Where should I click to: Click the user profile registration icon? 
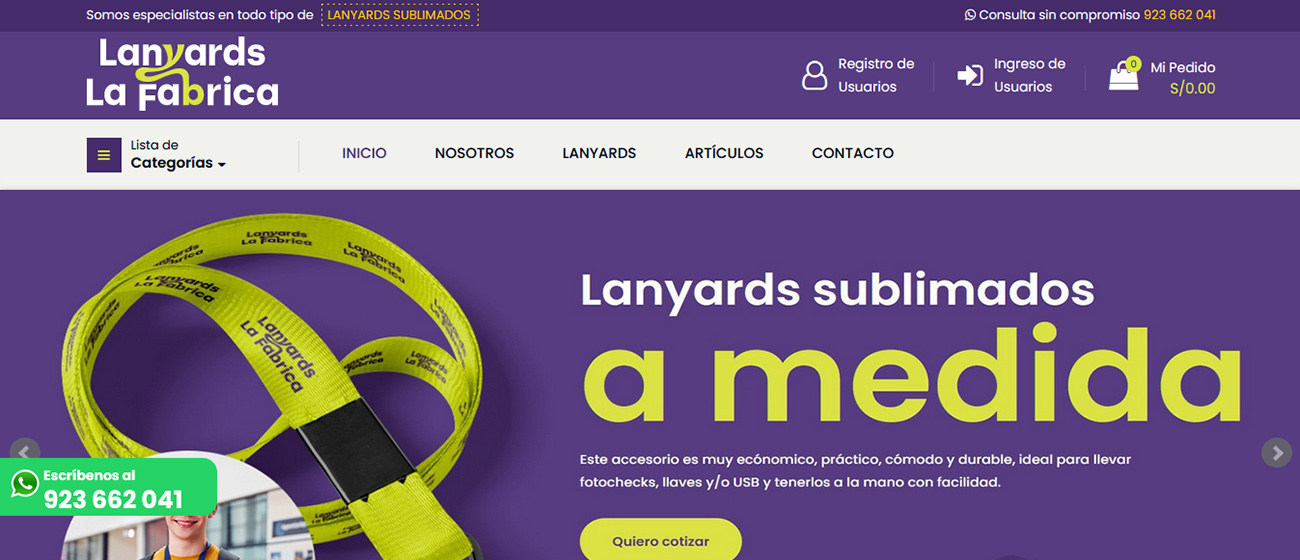[x=815, y=75]
